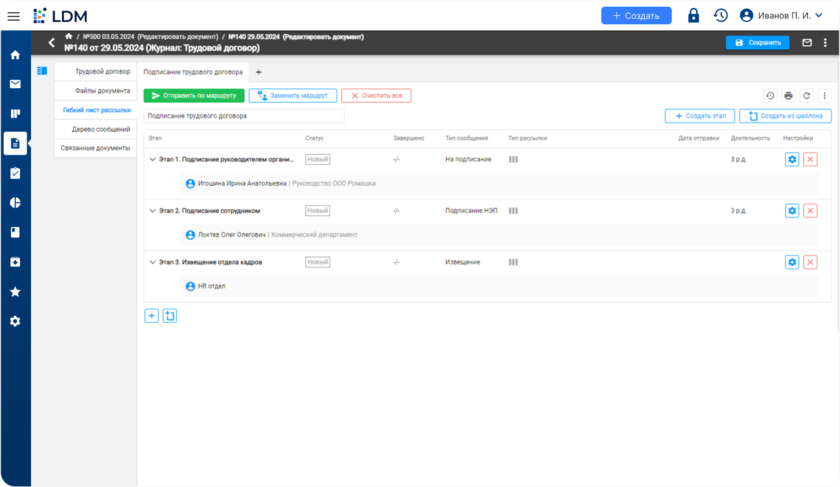Image resolution: width=840 pixels, height=487 pixels.
Task: Click the print icon in route toolbar
Action: (x=788, y=96)
